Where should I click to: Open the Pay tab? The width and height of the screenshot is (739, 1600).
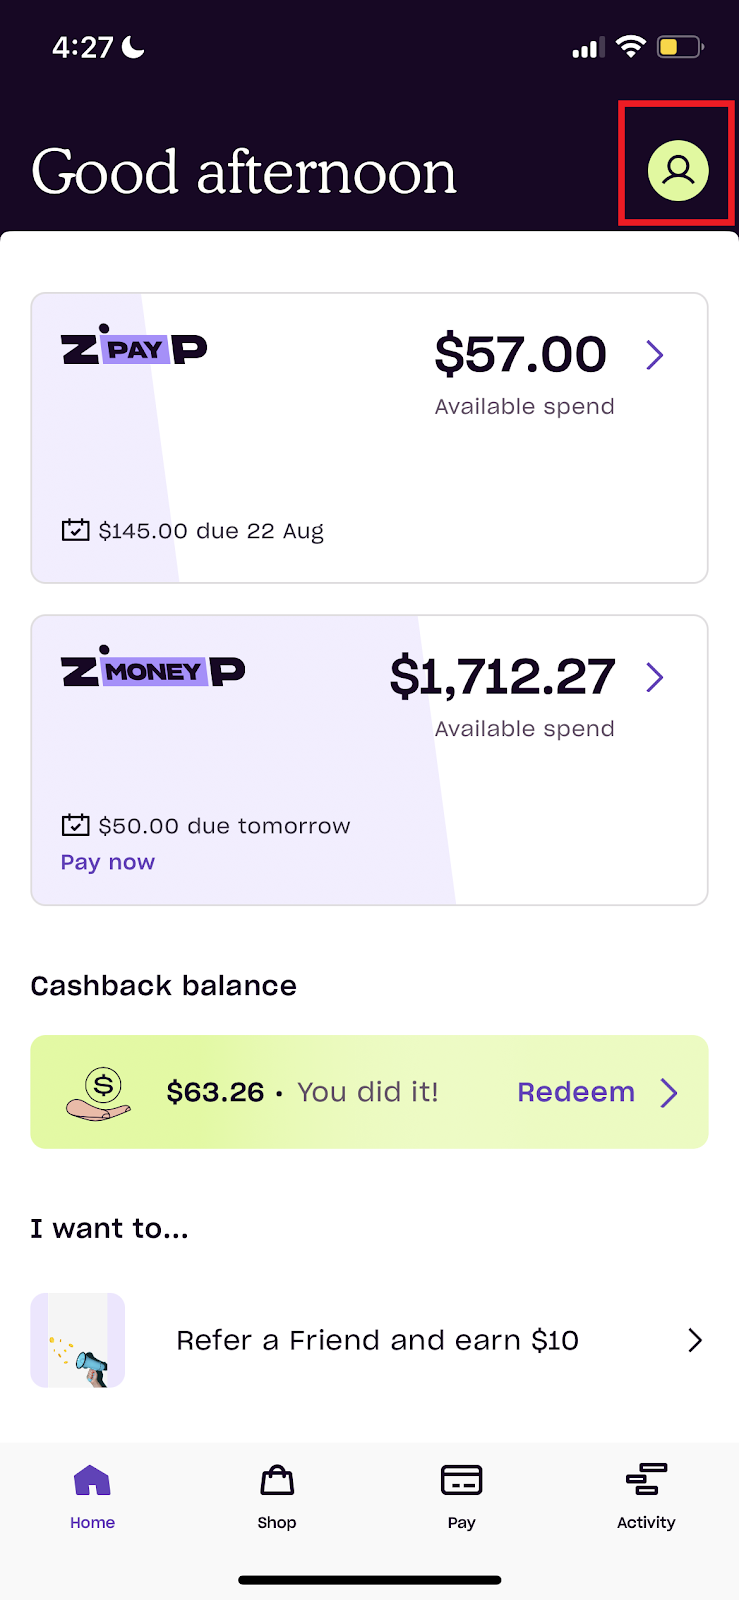click(461, 1496)
